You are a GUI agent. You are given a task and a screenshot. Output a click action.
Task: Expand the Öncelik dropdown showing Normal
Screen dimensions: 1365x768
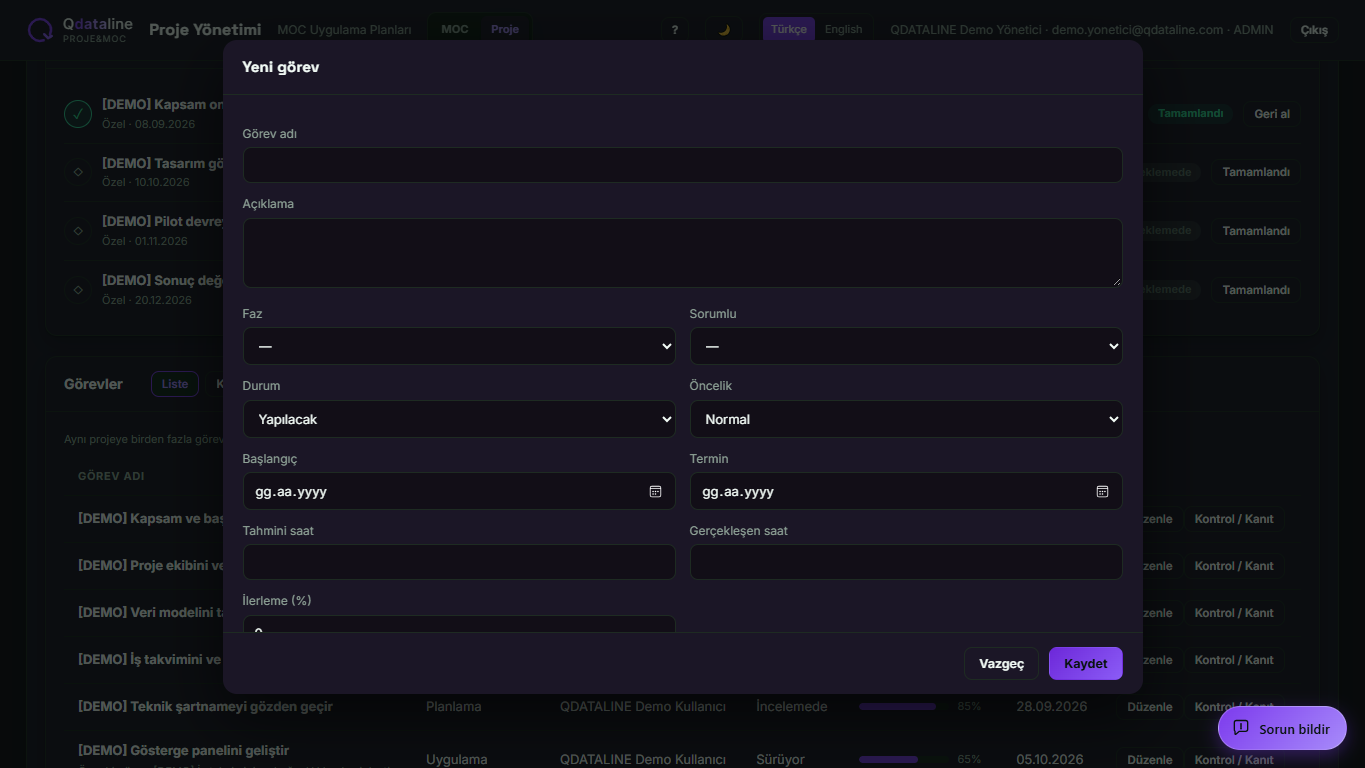coord(906,419)
